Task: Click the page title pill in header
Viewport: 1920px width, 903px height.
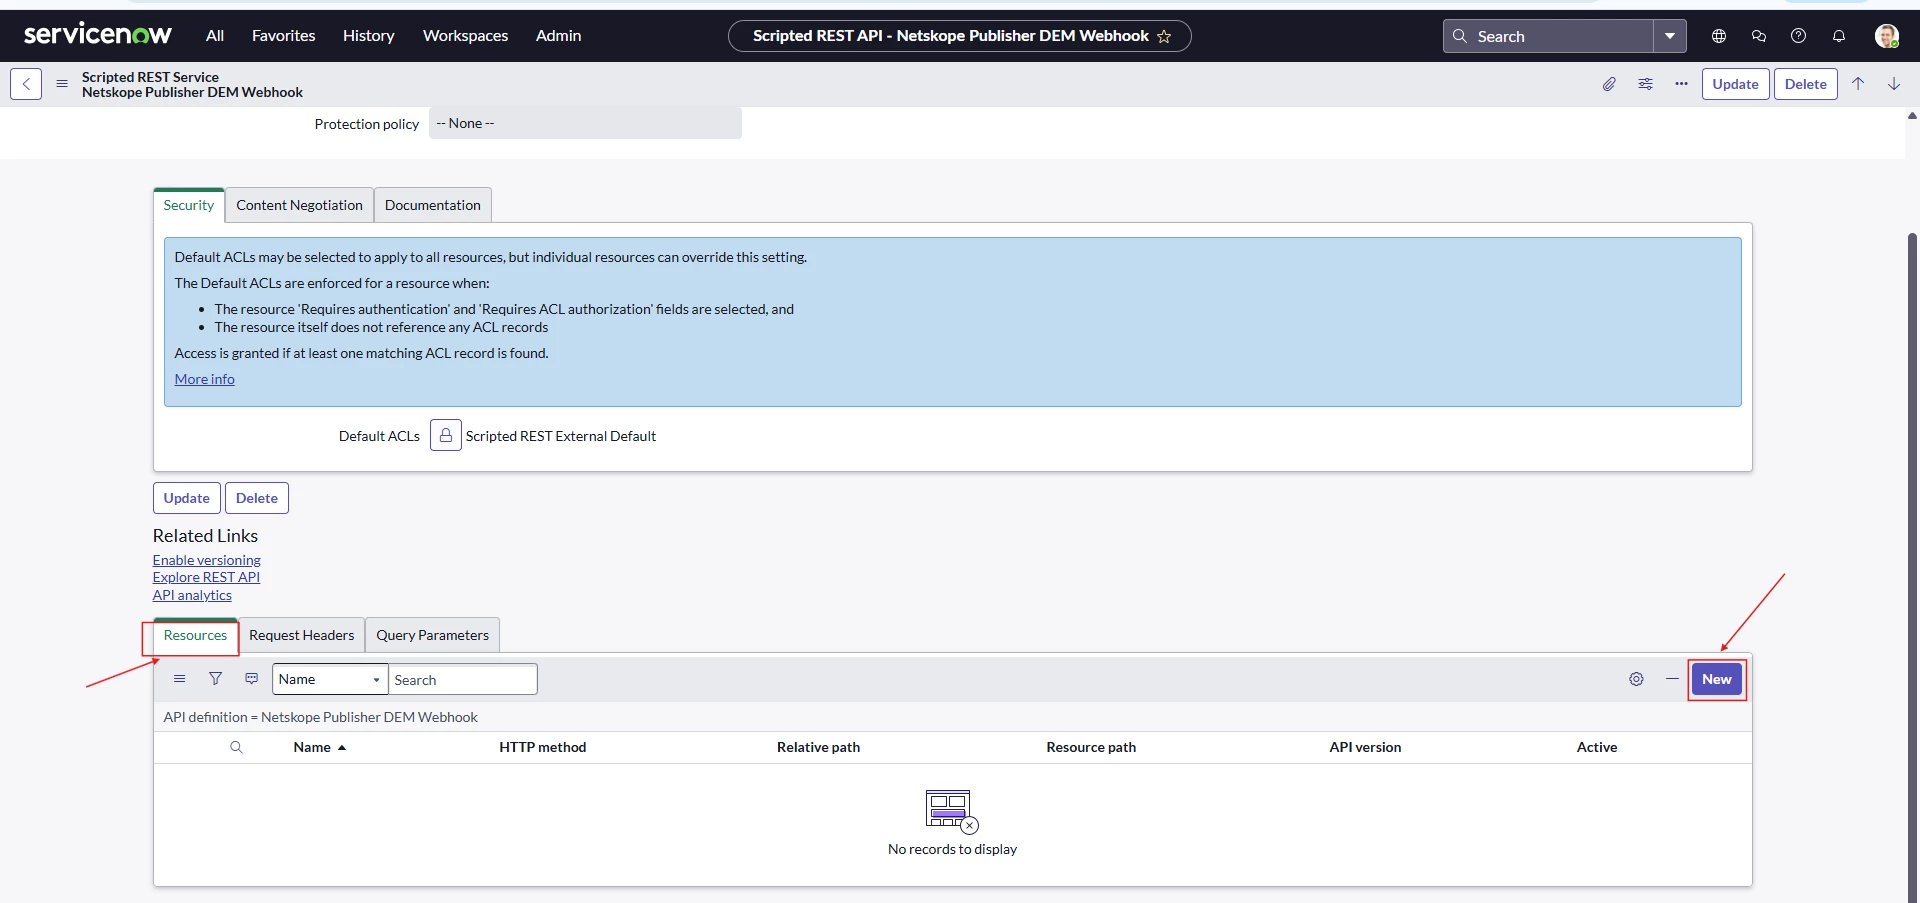Action: click(959, 36)
